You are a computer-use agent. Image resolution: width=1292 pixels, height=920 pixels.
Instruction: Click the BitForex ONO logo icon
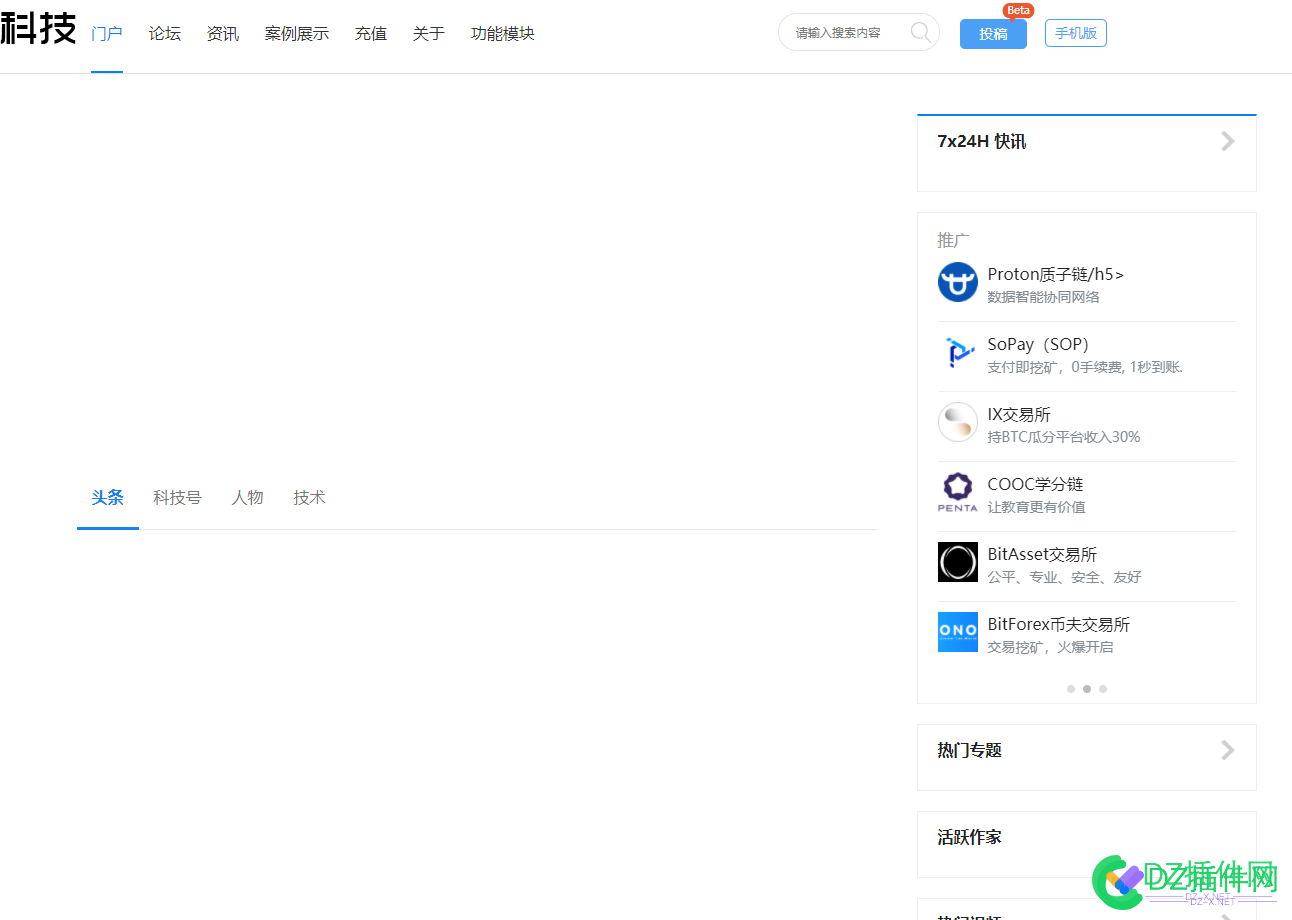click(957, 632)
